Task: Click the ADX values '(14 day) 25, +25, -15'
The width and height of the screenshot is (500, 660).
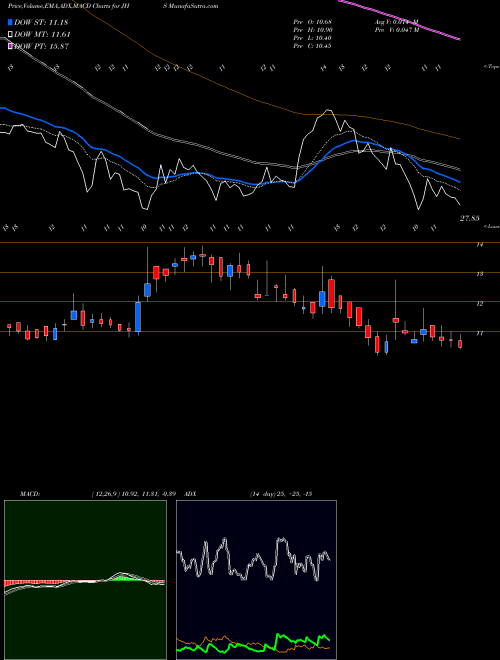Action: point(280,494)
